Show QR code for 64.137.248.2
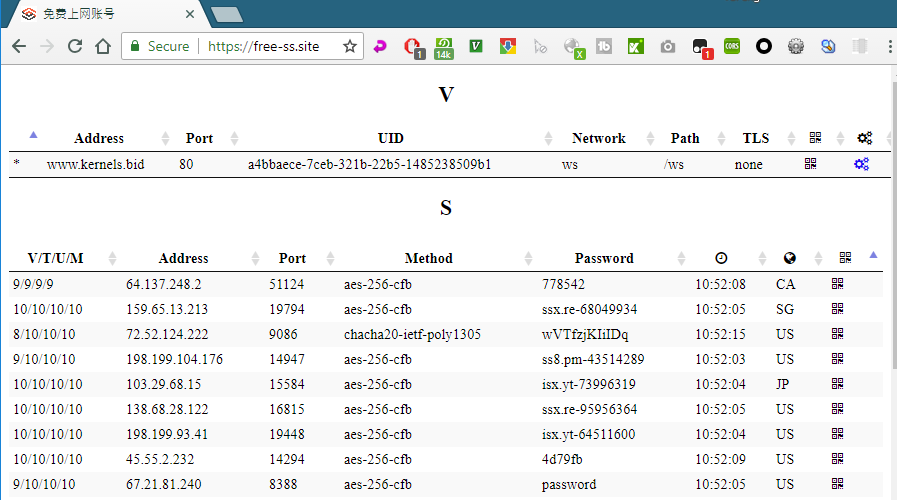897x500 pixels. point(838,284)
